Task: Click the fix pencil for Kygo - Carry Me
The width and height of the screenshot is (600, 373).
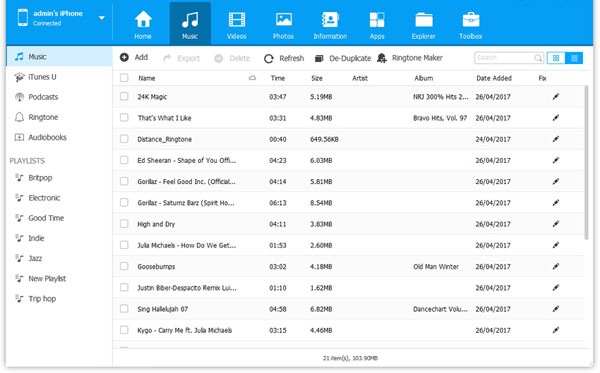Action: click(556, 330)
